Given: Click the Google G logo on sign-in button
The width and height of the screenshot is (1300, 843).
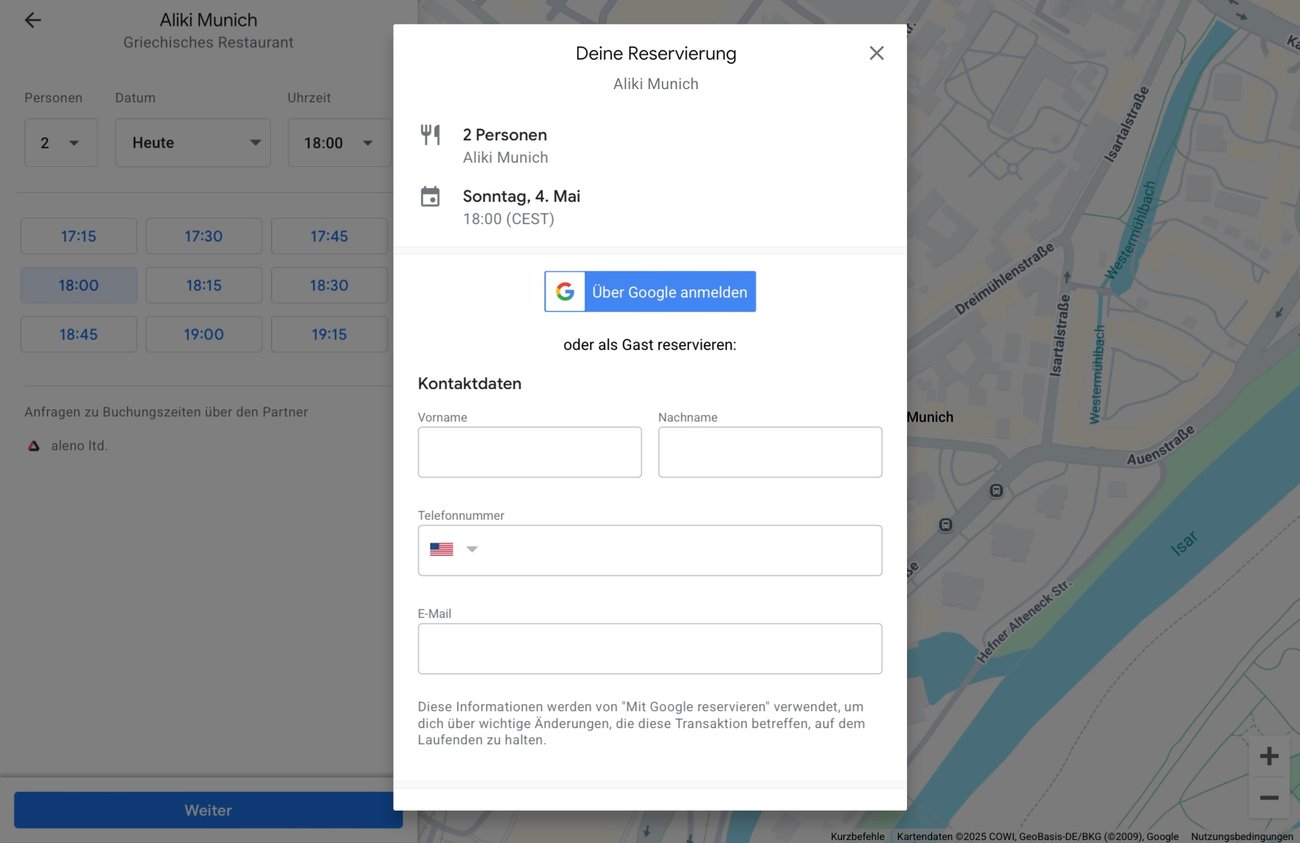Looking at the screenshot, I should (x=564, y=291).
